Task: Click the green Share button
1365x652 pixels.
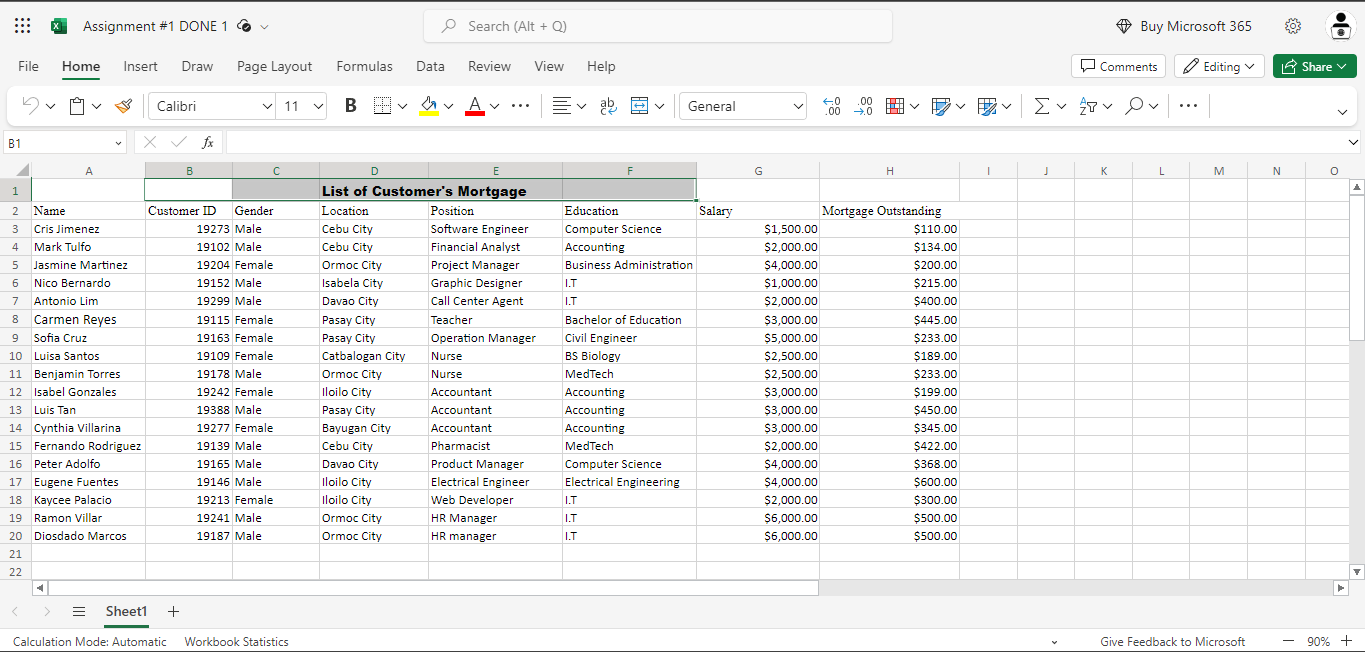Action: (x=1315, y=66)
